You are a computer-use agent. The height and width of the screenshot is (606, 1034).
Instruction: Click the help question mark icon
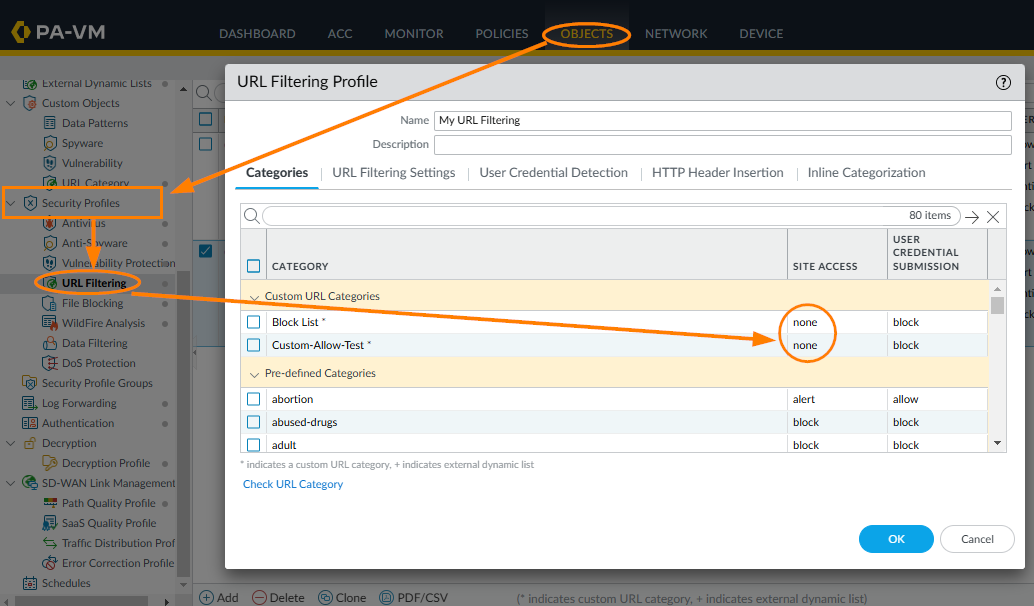pyautogui.click(x=1004, y=83)
